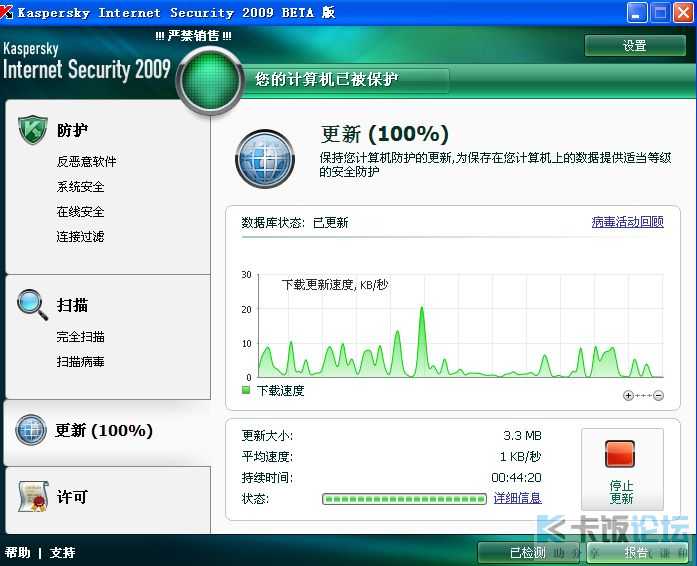Open 支持 support link

(62, 553)
